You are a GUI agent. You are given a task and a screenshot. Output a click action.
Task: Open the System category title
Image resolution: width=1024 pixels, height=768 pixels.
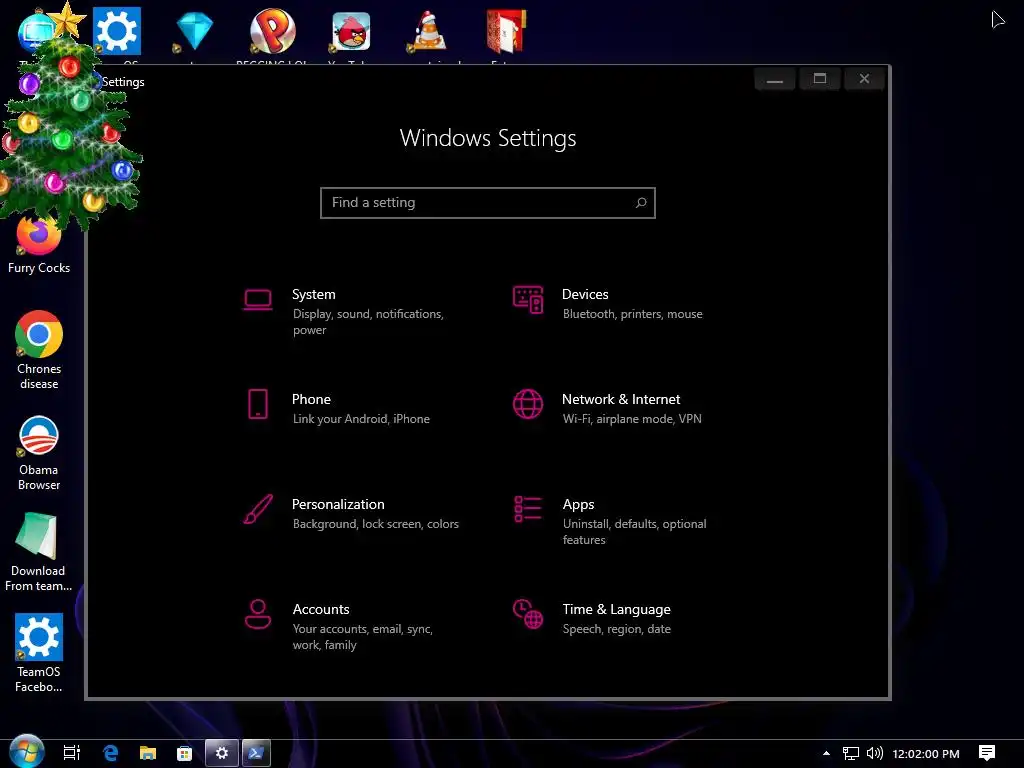click(x=313, y=295)
